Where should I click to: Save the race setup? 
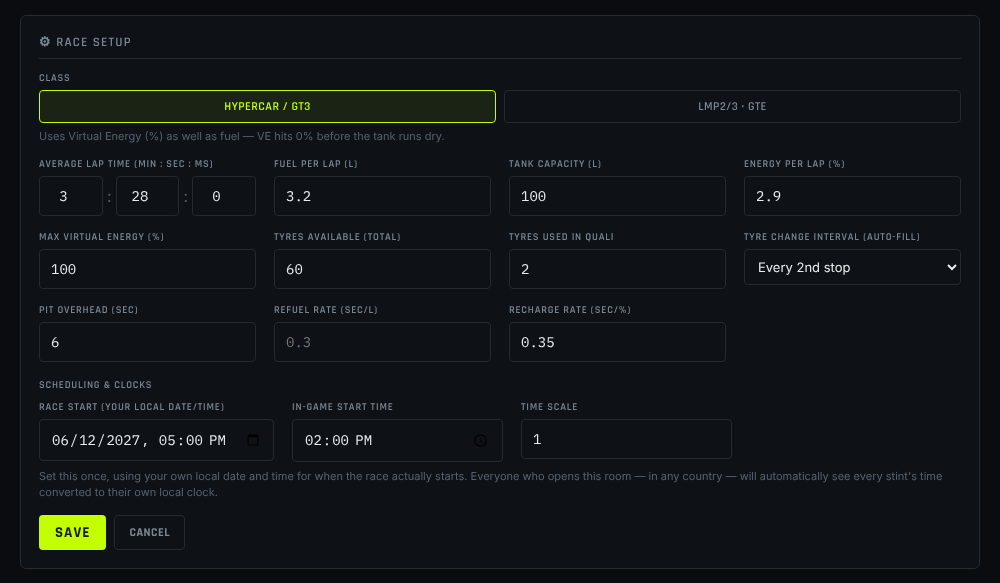(72, 533)
